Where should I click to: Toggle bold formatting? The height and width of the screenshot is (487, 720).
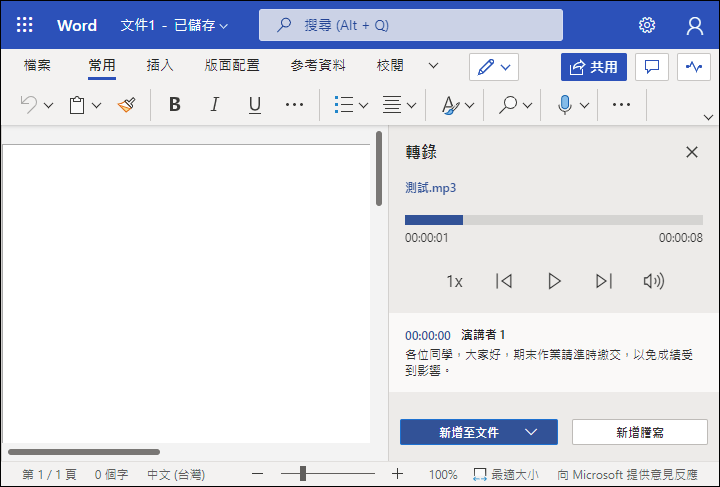click(x=174, y=105)
